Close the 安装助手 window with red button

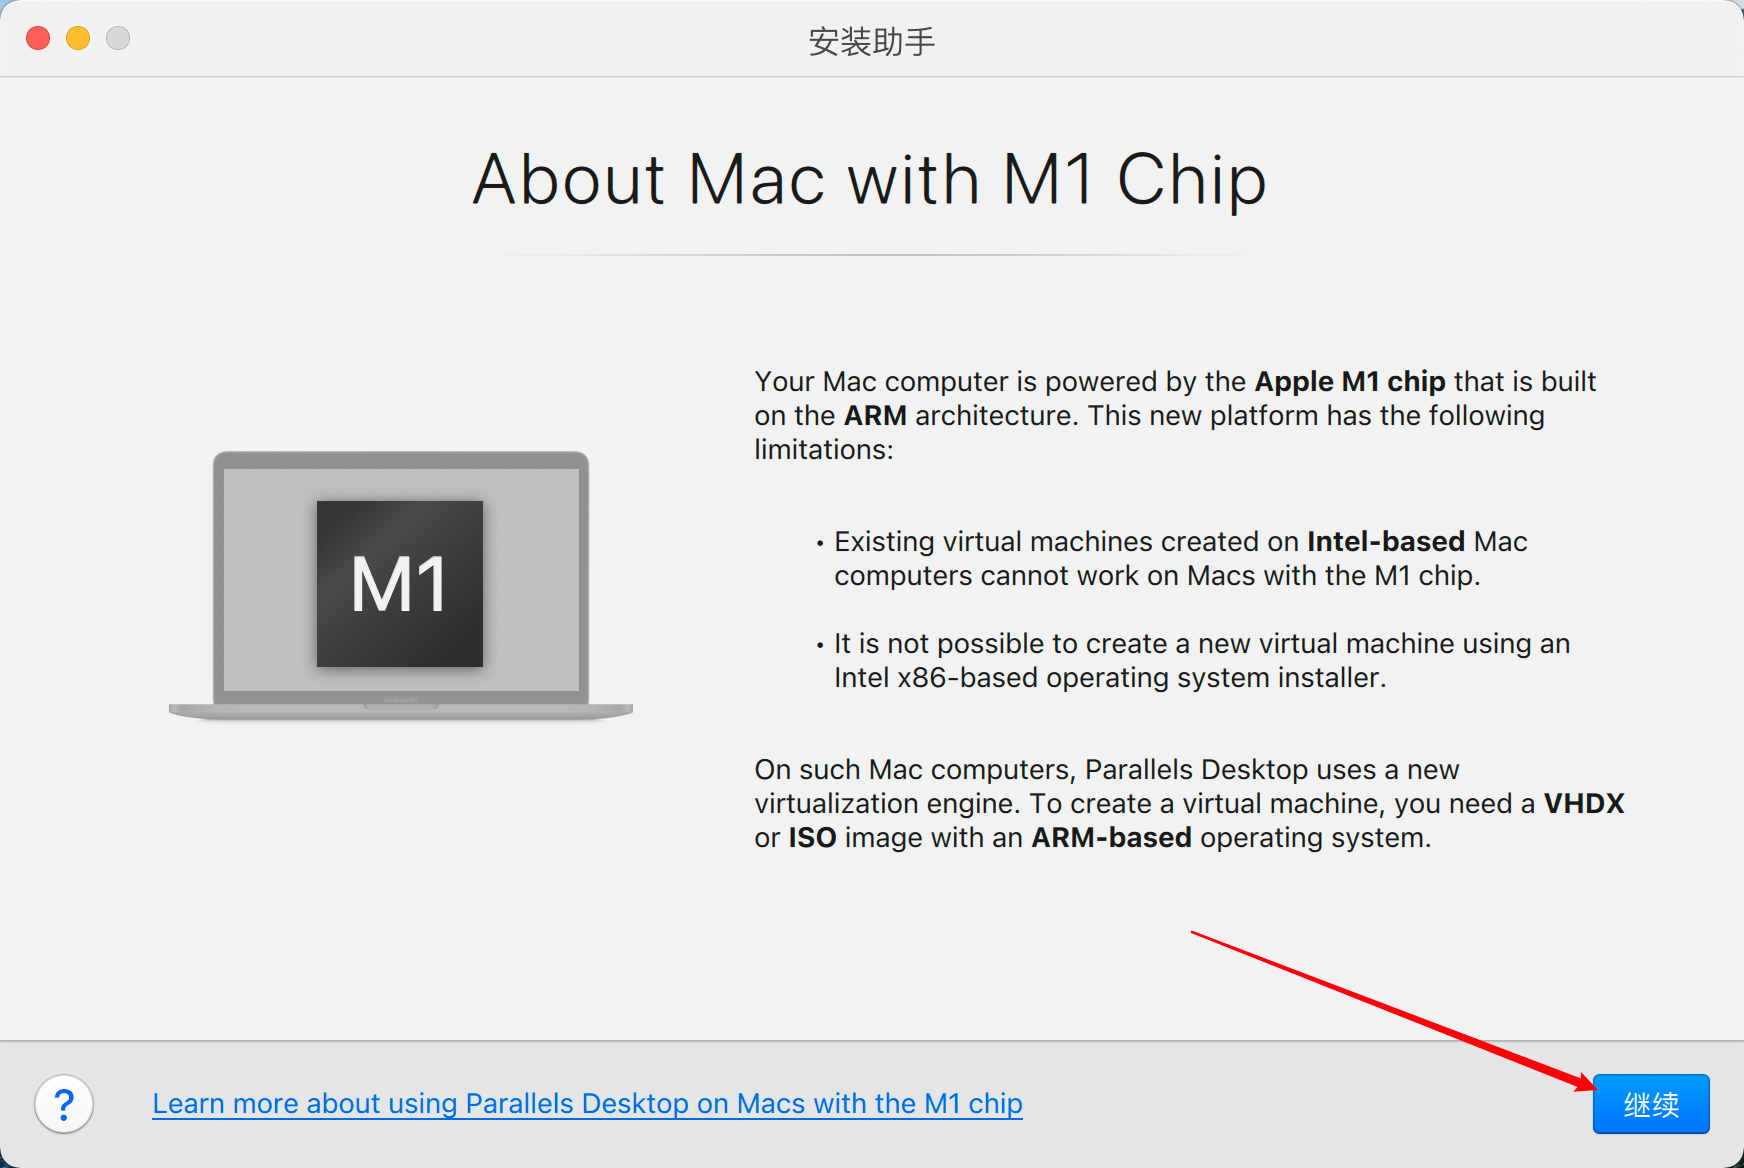click(38, 38)
